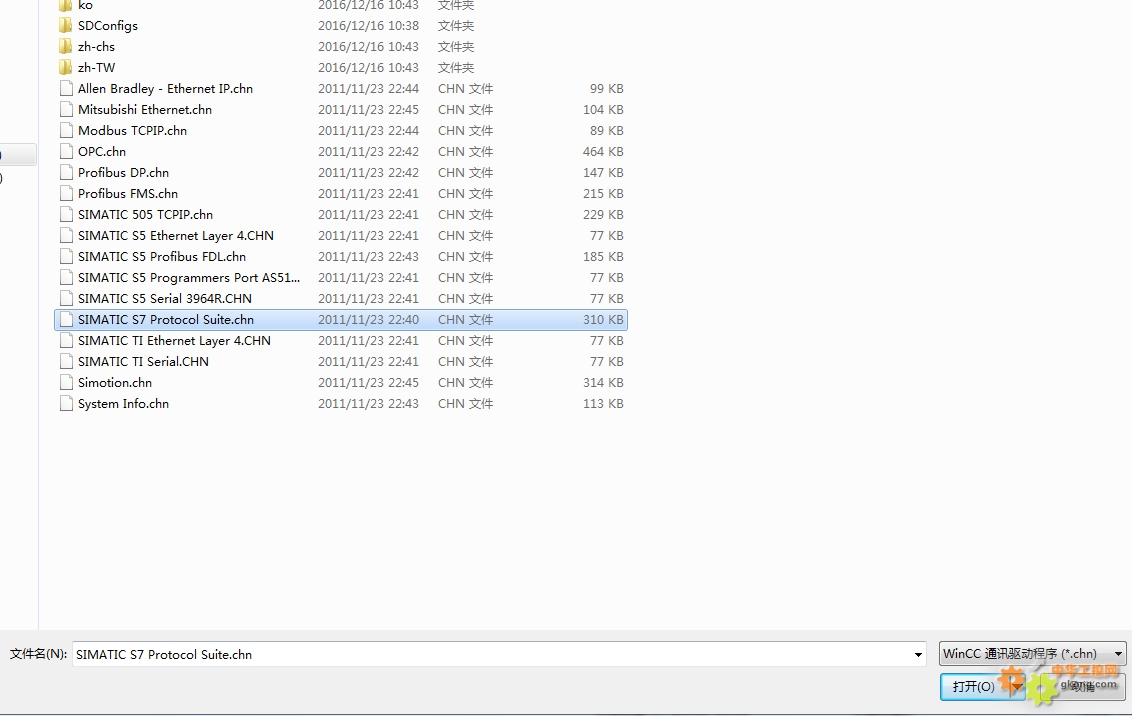Expand the arrow beside the 打开(O) button
1132x716 pixels.
1016,686
